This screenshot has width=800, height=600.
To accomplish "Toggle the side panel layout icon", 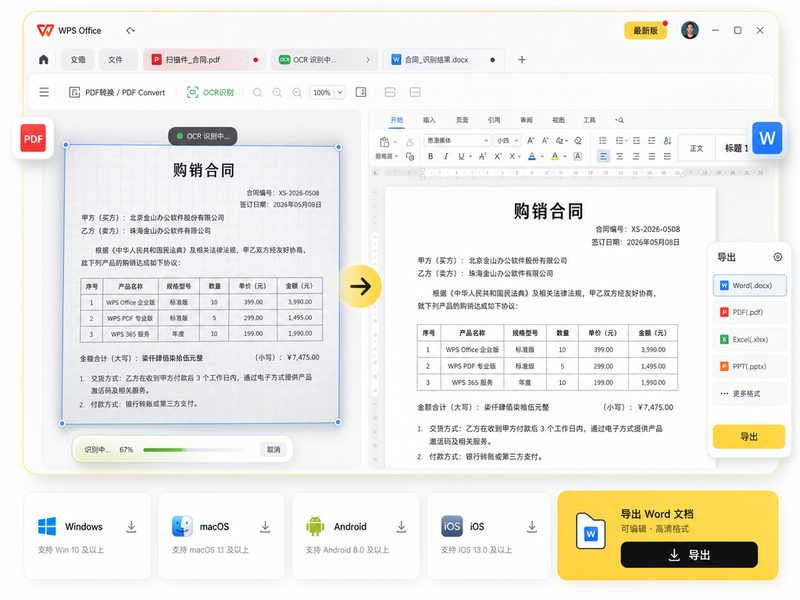I will click(361, 92).
